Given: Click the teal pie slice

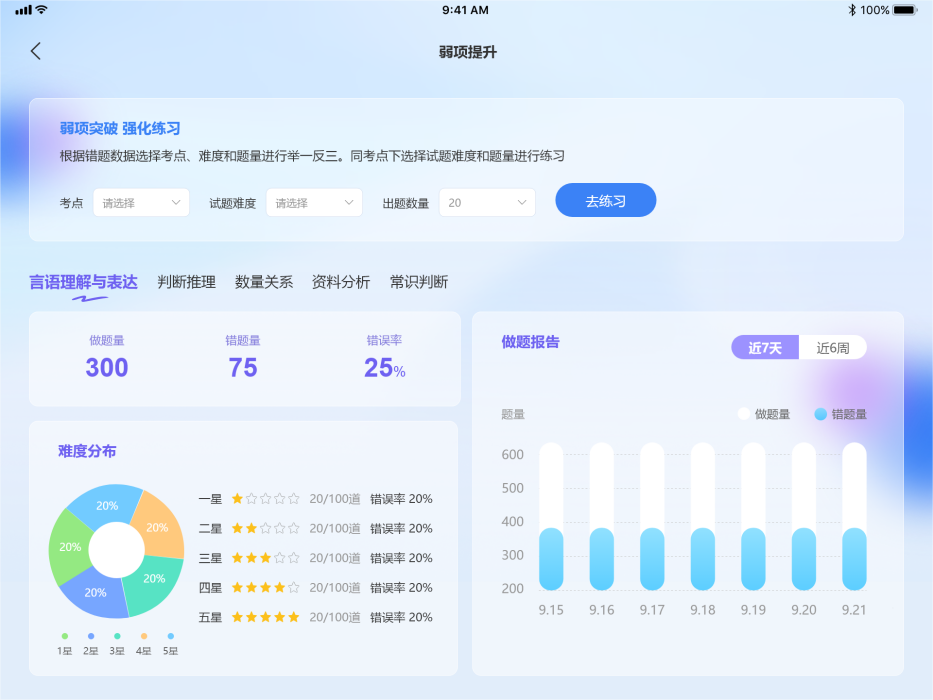Looking at the screenshot, I should [x=154, y=579].
